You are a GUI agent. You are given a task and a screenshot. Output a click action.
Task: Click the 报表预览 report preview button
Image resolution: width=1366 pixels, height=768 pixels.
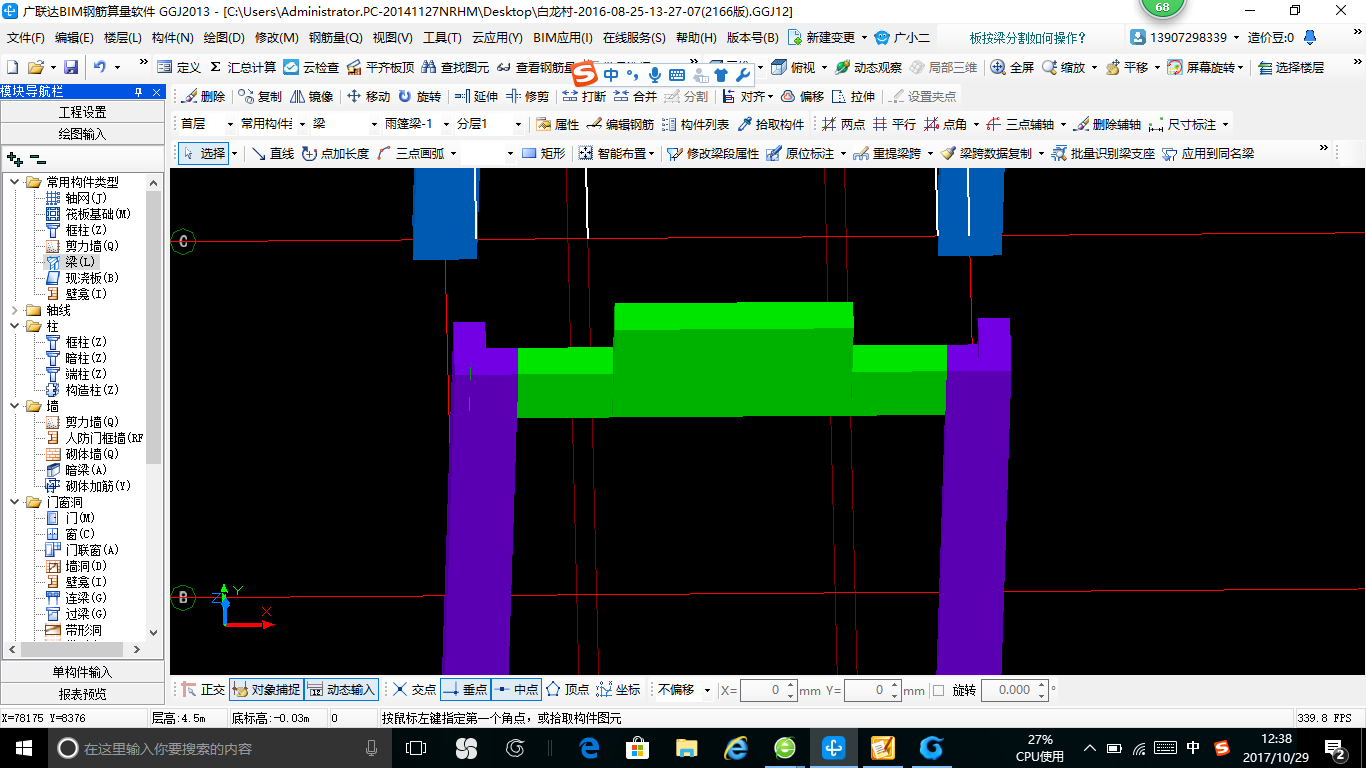coord(82,693)
